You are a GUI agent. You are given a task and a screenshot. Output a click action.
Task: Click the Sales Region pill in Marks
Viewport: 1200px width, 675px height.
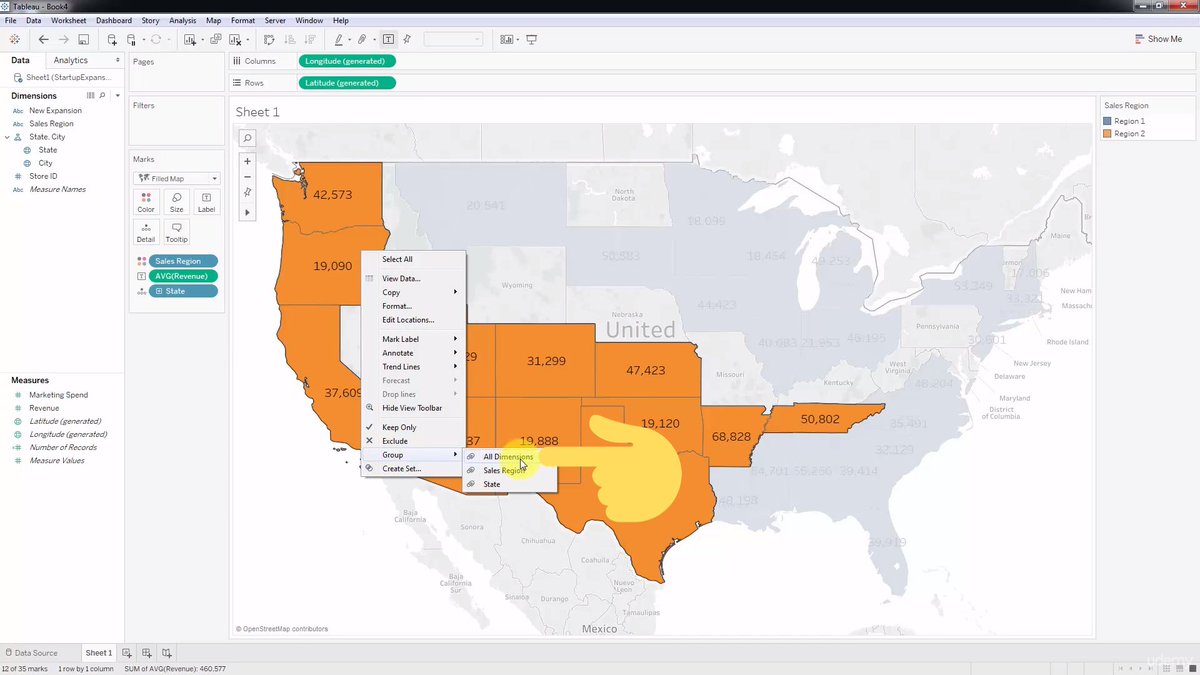pos(183,261)
